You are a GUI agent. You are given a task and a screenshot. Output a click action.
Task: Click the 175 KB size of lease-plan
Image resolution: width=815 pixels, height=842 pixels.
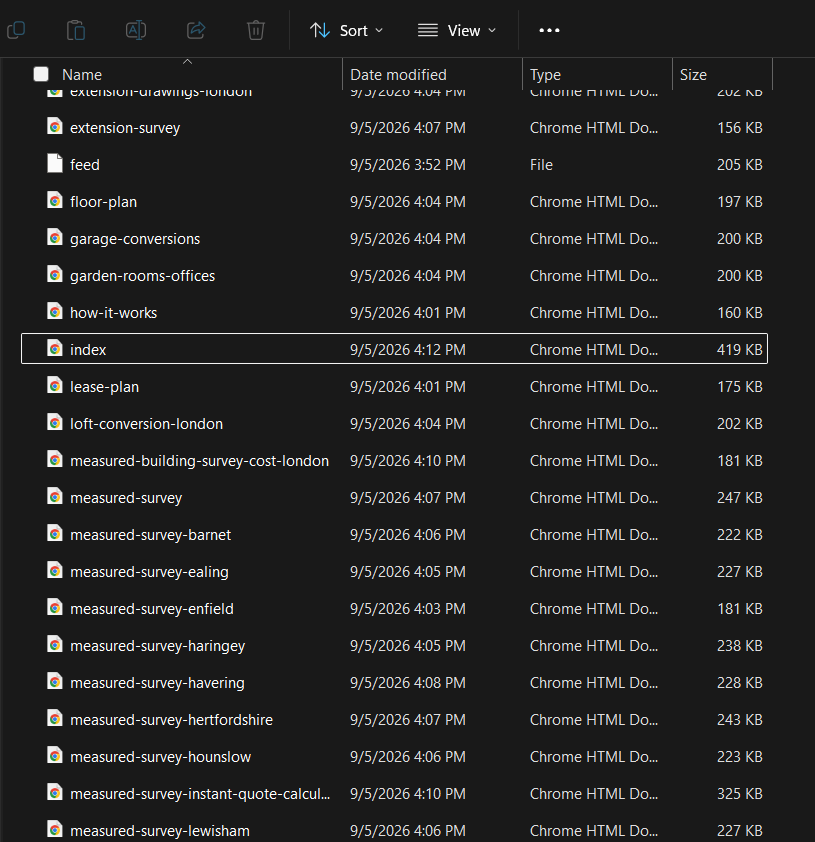coord(740,387)
